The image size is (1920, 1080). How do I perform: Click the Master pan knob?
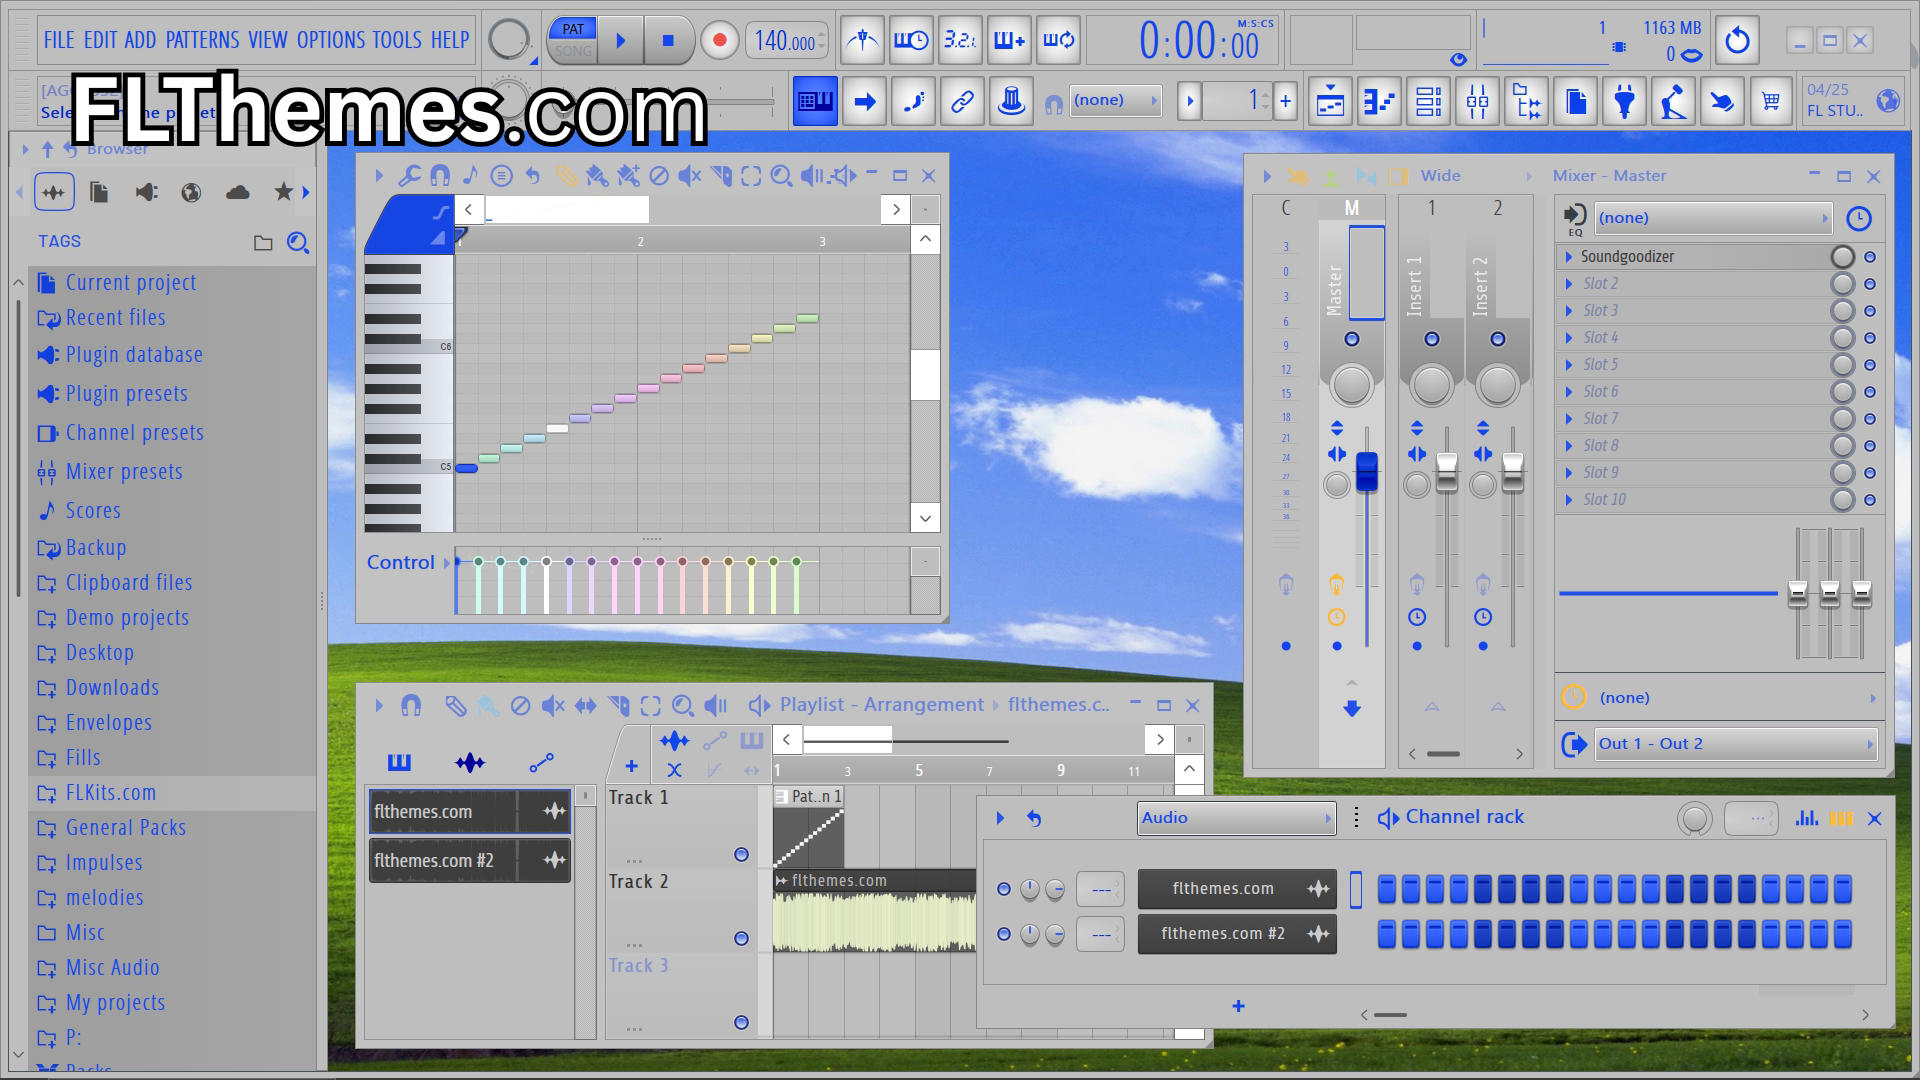(x=1351, y=386)
